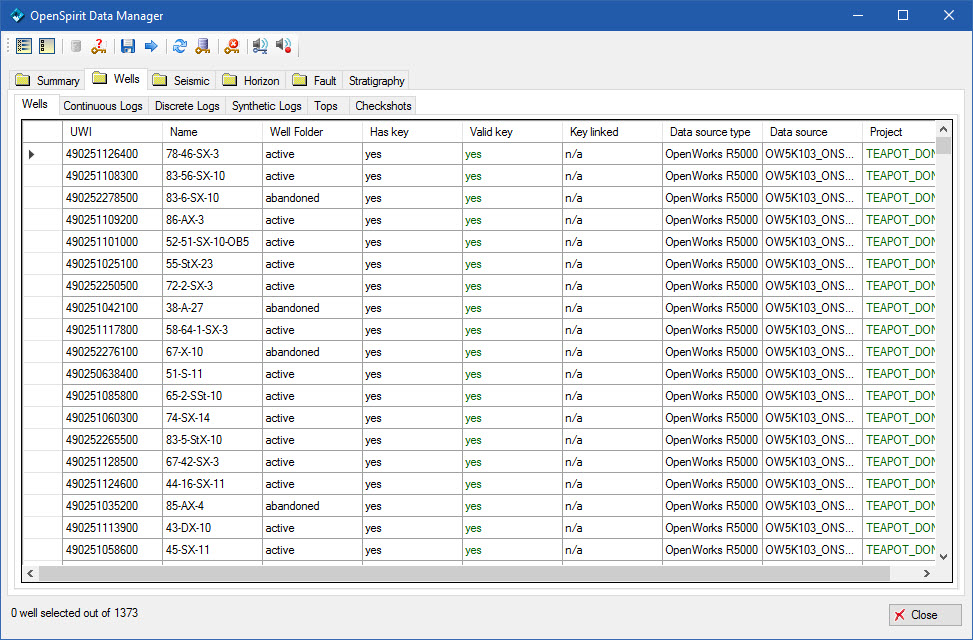
Task: Click the blue floppy disk save icon
Action: [128, 46]
